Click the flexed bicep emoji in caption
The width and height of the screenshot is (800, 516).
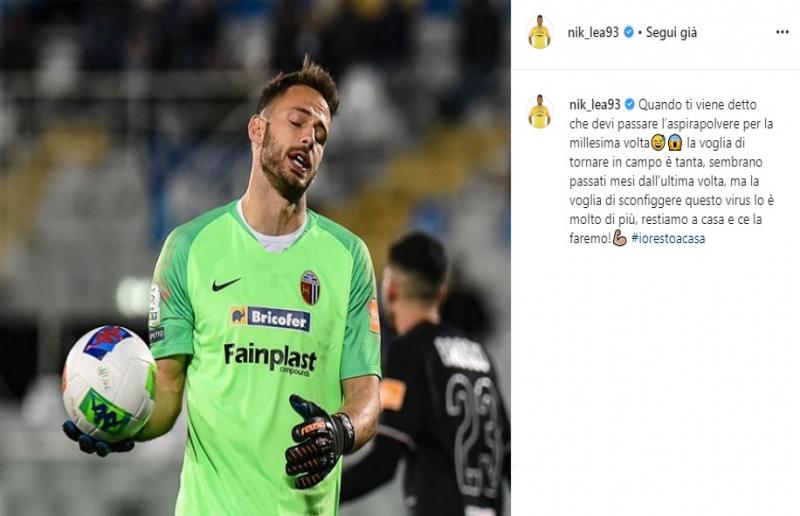(619, 238)
